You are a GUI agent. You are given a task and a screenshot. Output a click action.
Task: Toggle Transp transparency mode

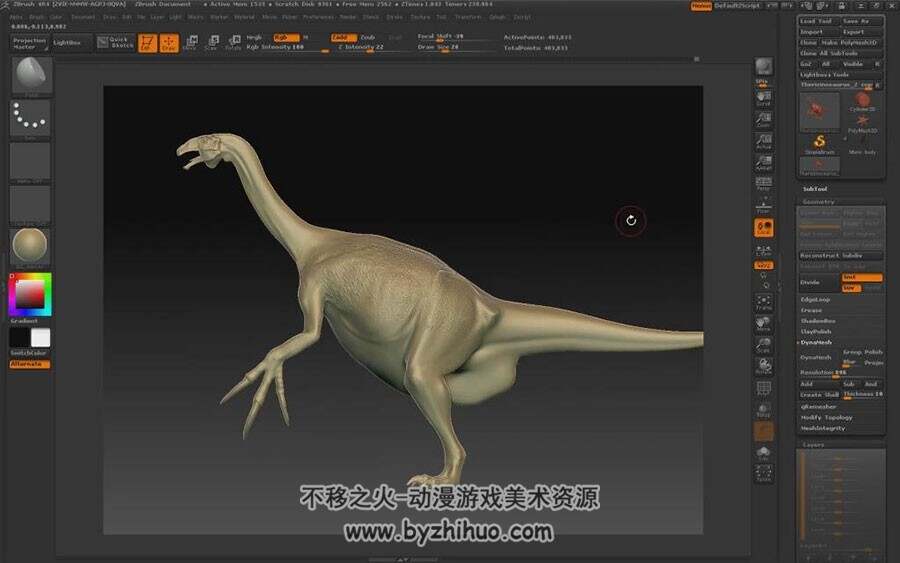763,410
